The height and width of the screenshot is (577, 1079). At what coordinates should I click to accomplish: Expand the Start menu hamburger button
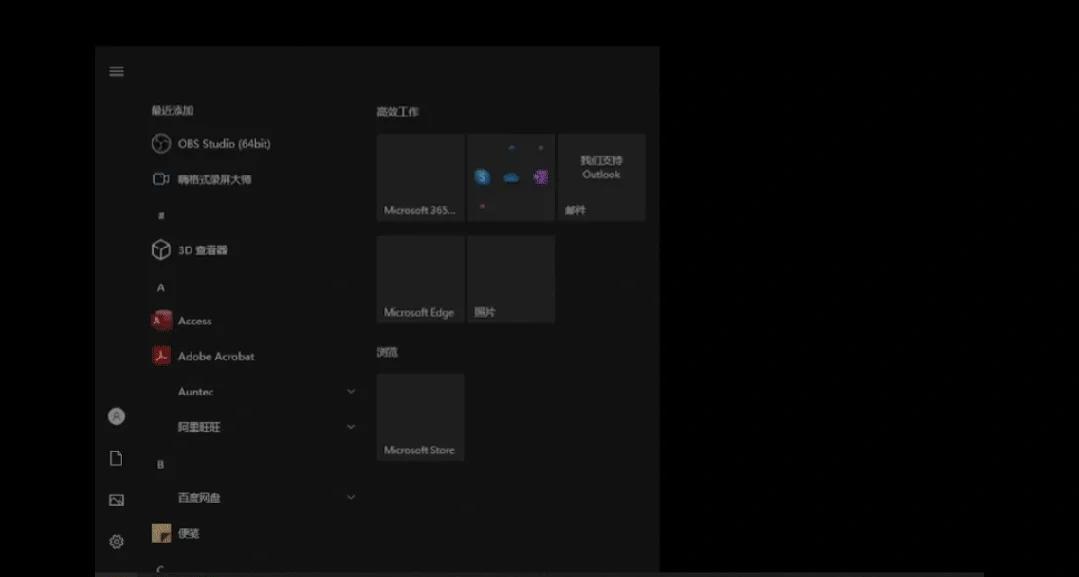[116, 71]
